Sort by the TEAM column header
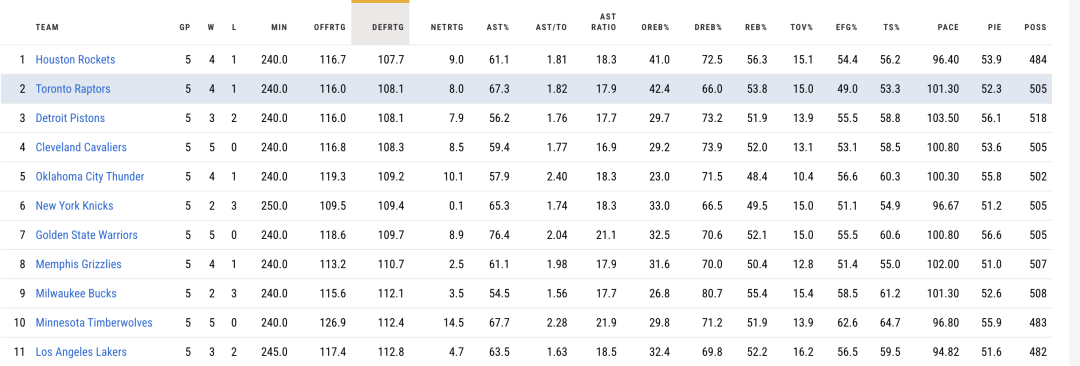The height and width of the screenshot is (366, 1080). [48, 28]
